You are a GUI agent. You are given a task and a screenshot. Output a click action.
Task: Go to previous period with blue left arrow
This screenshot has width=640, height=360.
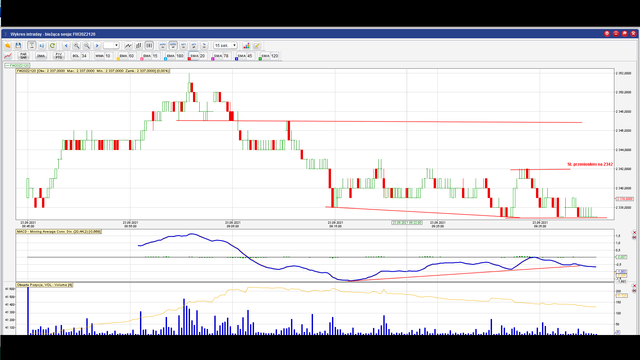[66, 45]
